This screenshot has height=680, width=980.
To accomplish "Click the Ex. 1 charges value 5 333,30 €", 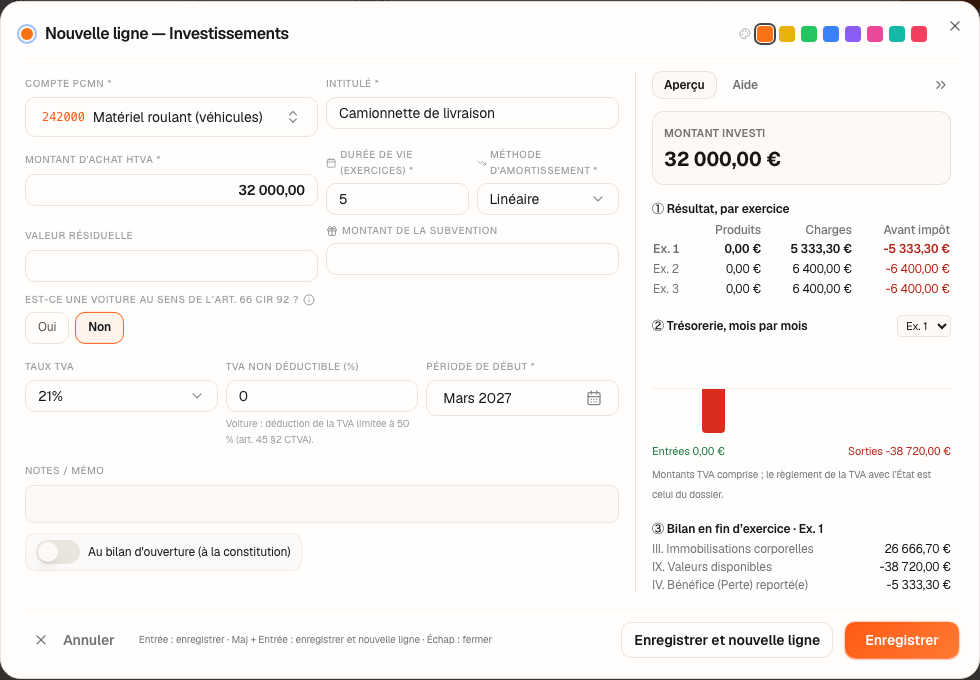I will [821, 249].
